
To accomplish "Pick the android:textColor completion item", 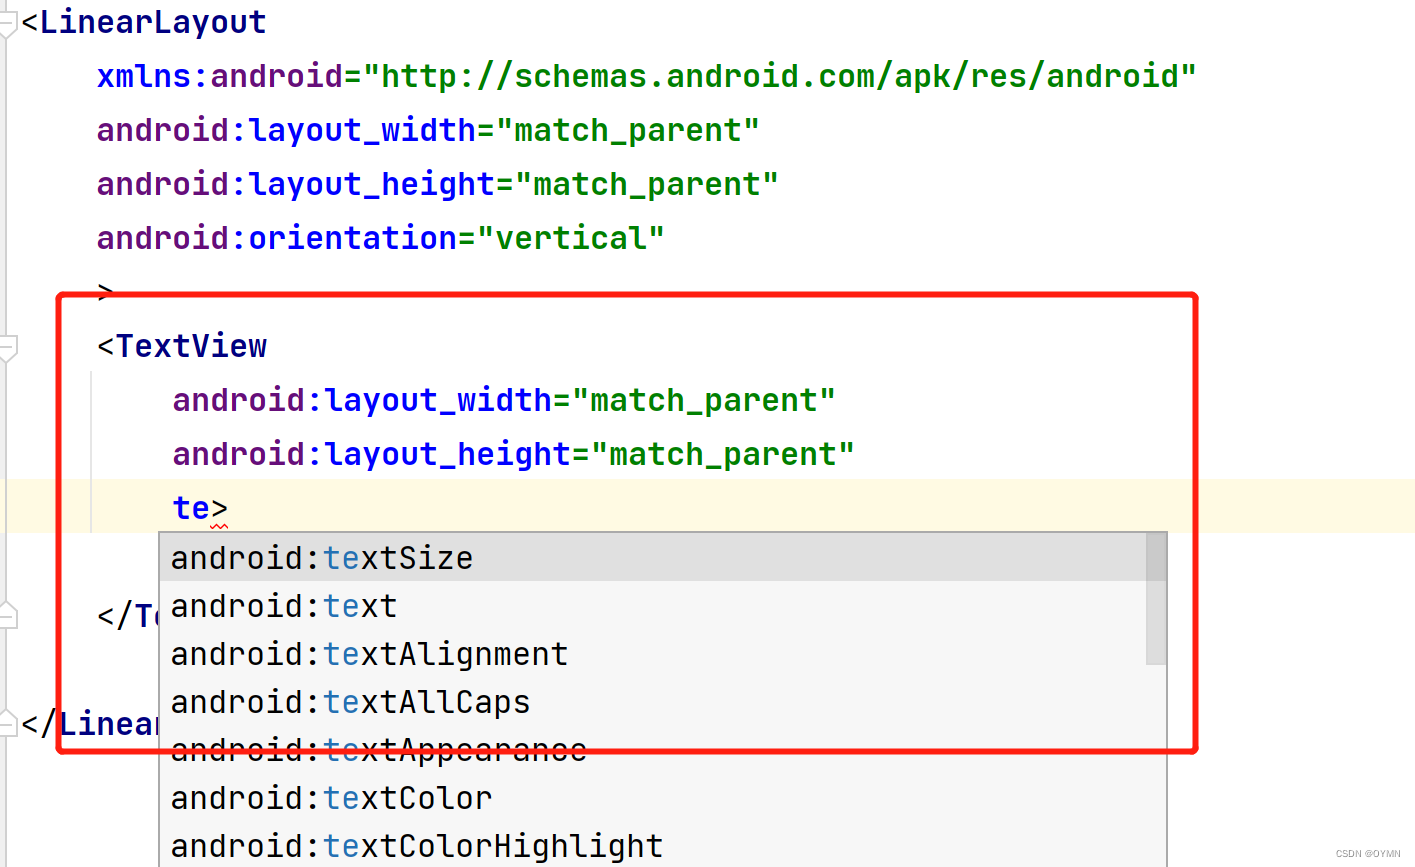I will pyautogui.click(x=653, y=798).
